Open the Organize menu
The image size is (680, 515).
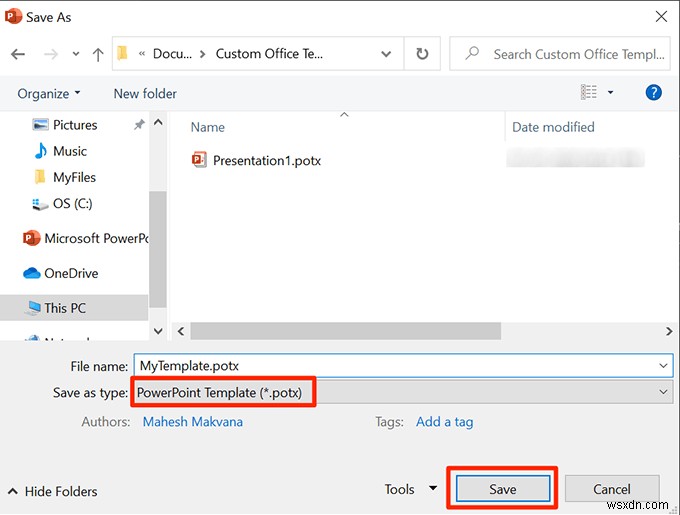49,93
